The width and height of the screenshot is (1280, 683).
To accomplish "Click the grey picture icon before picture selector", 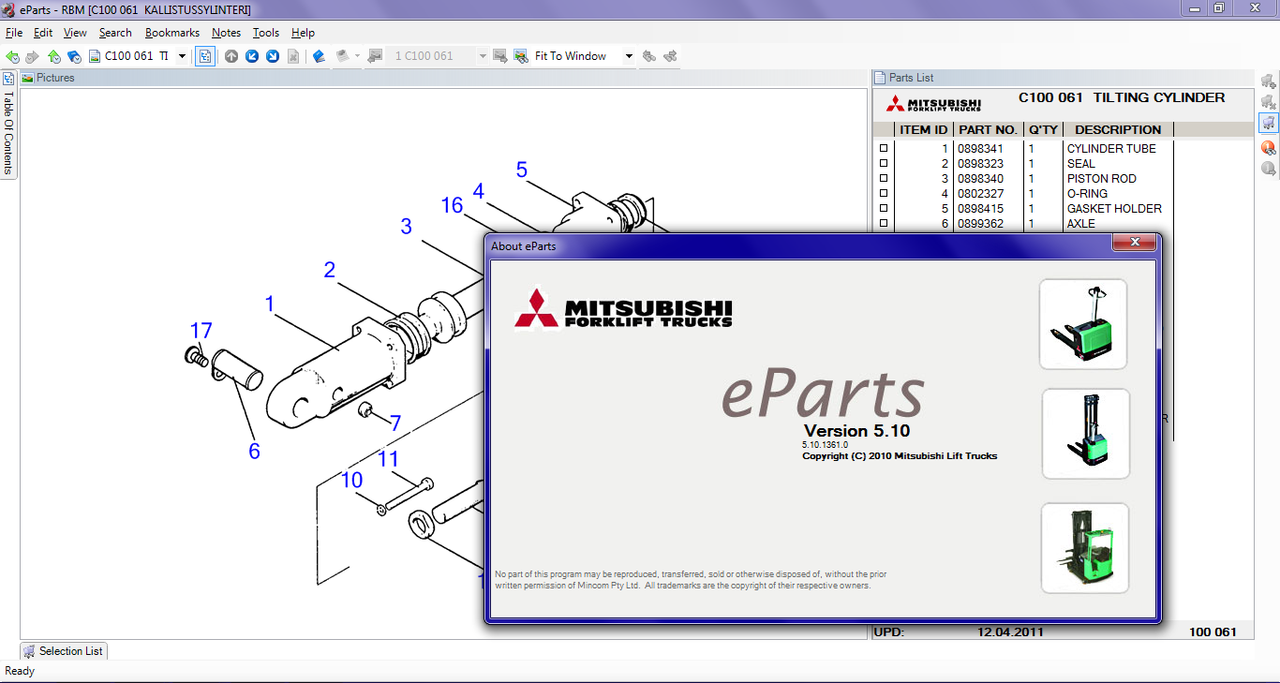I will coord(376,57).
